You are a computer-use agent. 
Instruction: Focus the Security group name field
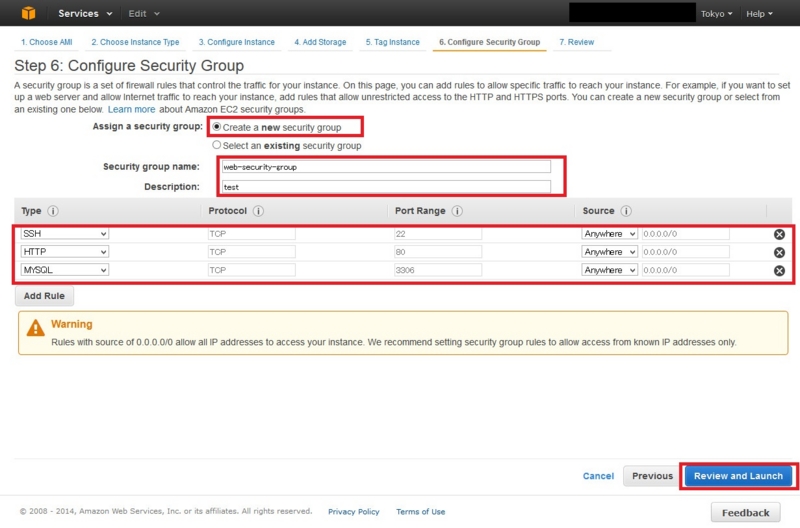pyautogui.click(x=386, y=167)
